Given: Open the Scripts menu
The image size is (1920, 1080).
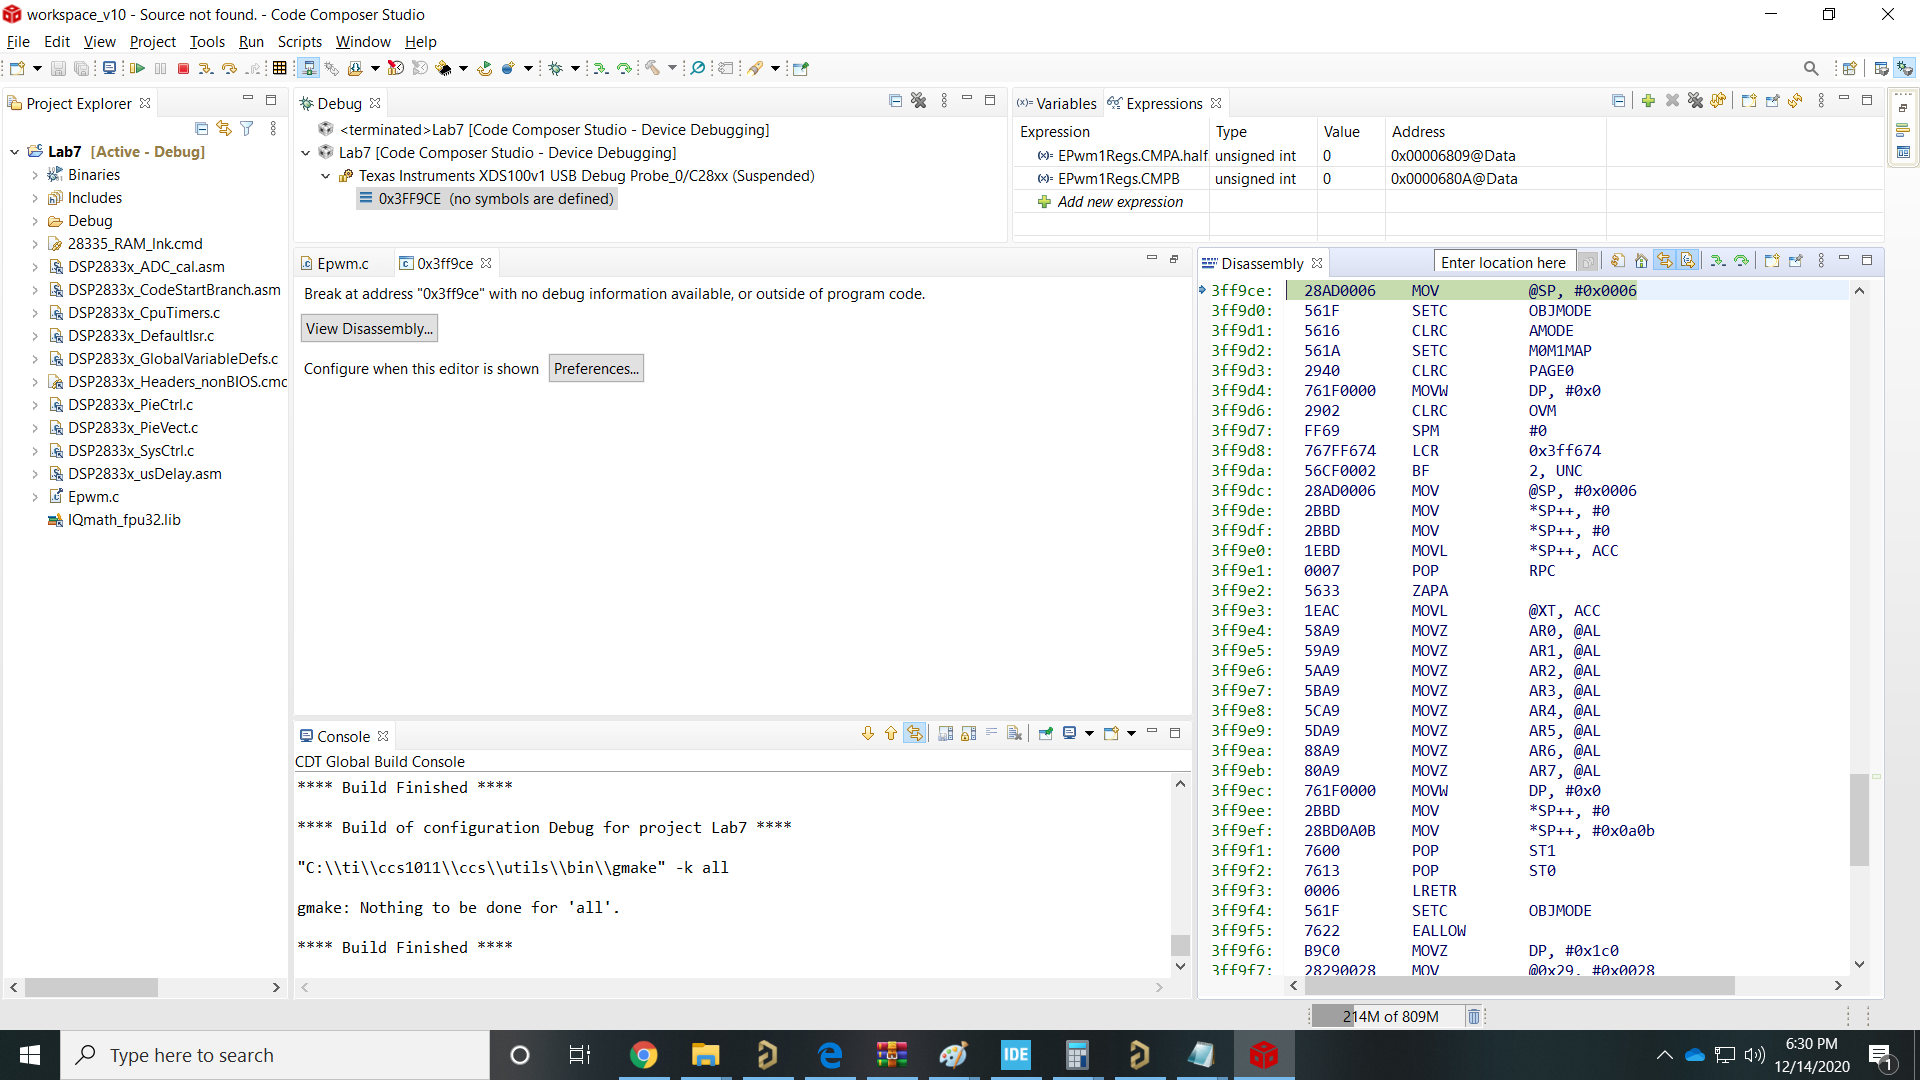Looking at the screenshot, I should click(x=300, y=42).
